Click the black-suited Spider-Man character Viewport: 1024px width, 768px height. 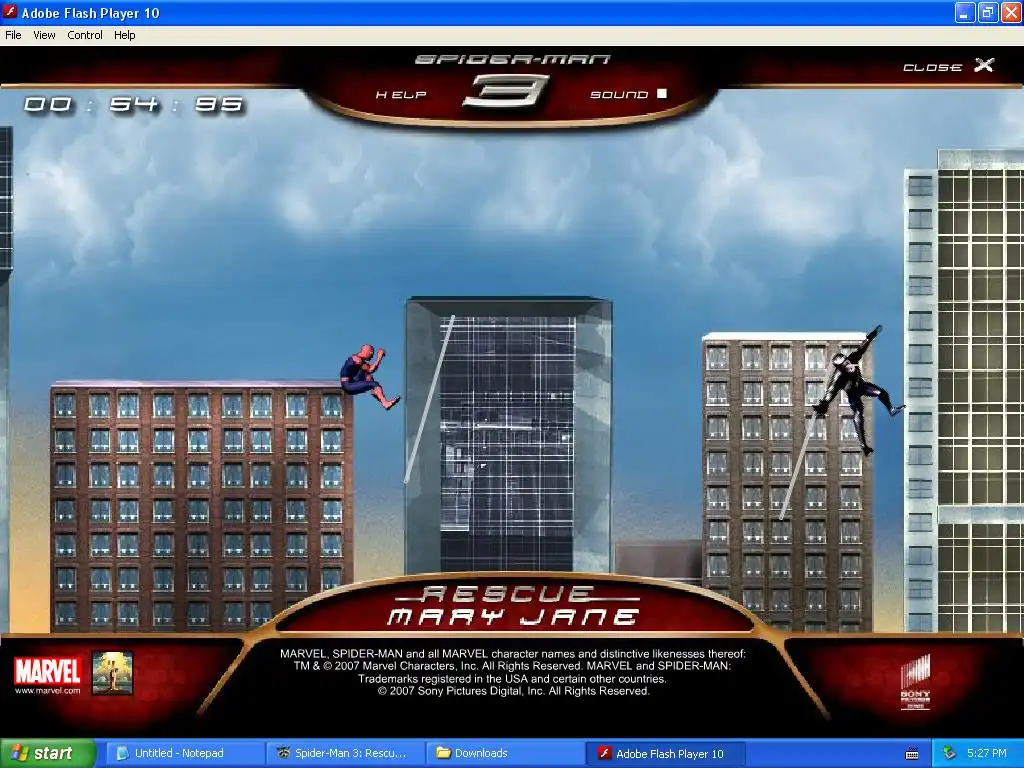[859, 390]
